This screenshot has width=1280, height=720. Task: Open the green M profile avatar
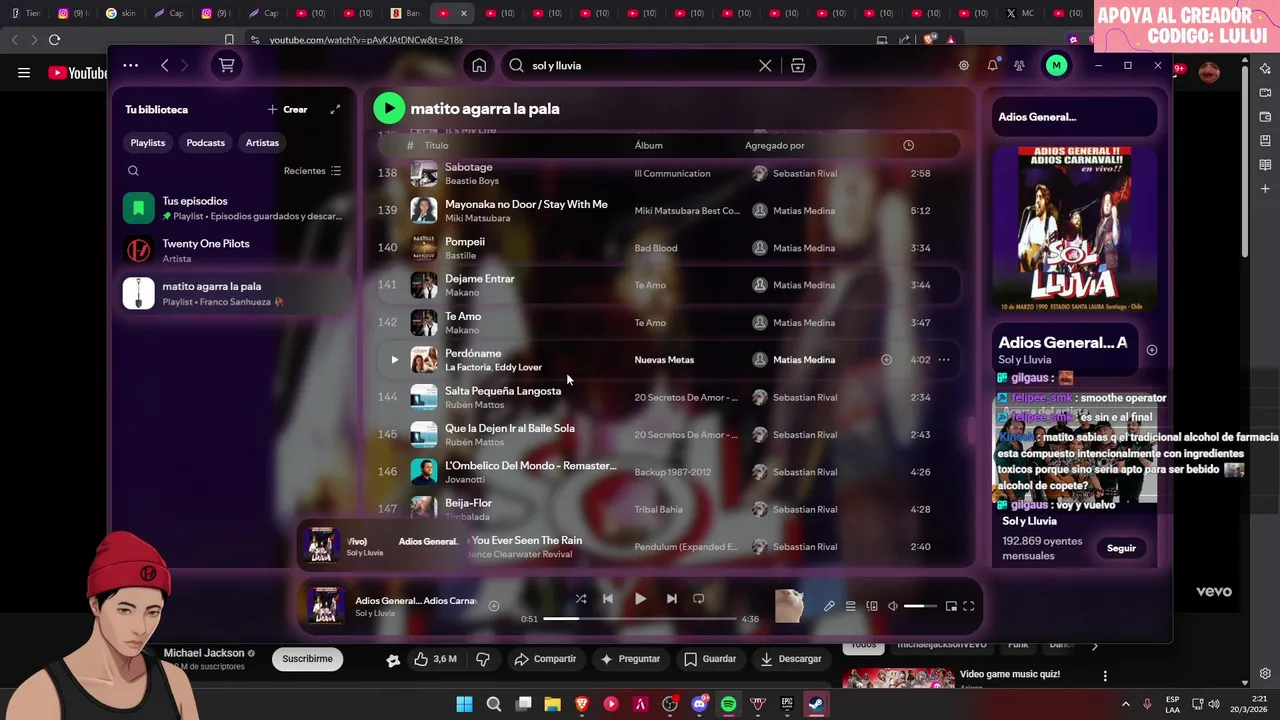[1056, 65]
